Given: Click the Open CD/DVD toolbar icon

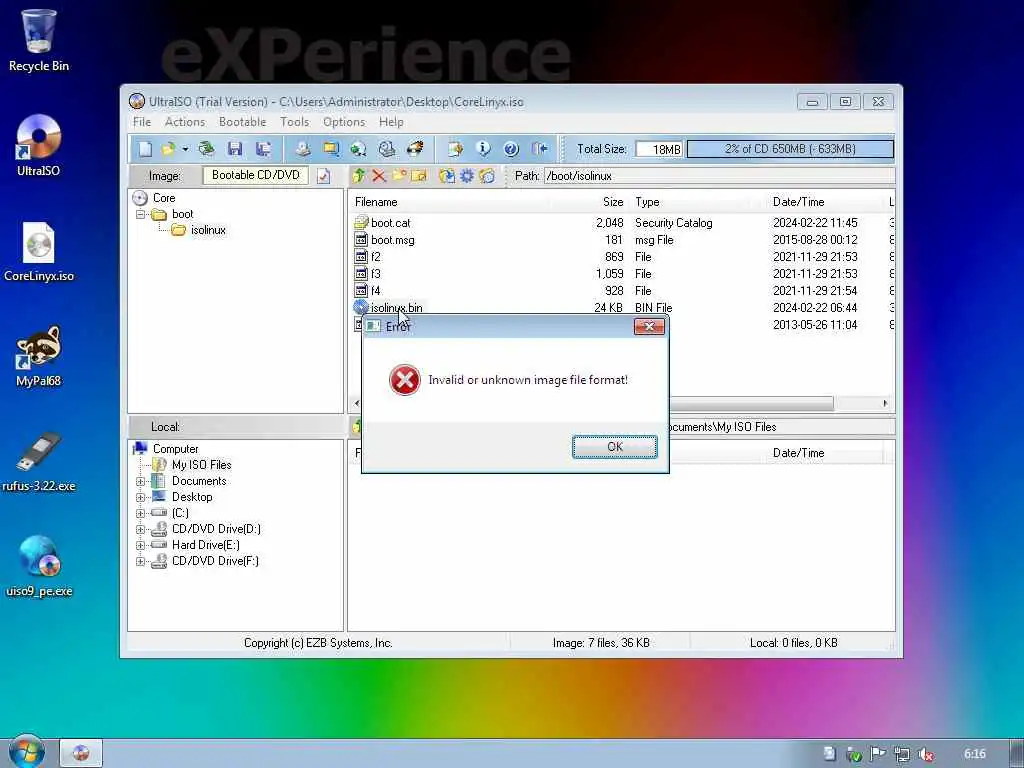Looking at the screenshot, I should [x=206, y=149].
